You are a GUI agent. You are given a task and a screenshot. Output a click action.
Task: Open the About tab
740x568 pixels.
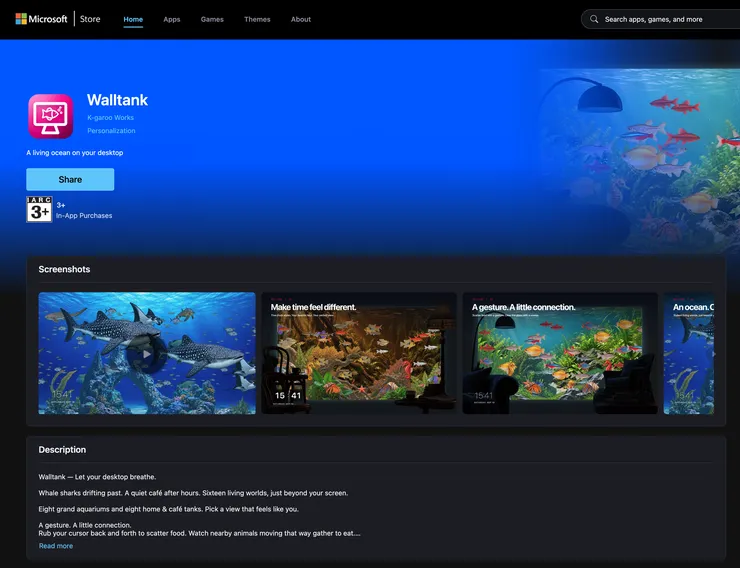[x=301, y=19]
